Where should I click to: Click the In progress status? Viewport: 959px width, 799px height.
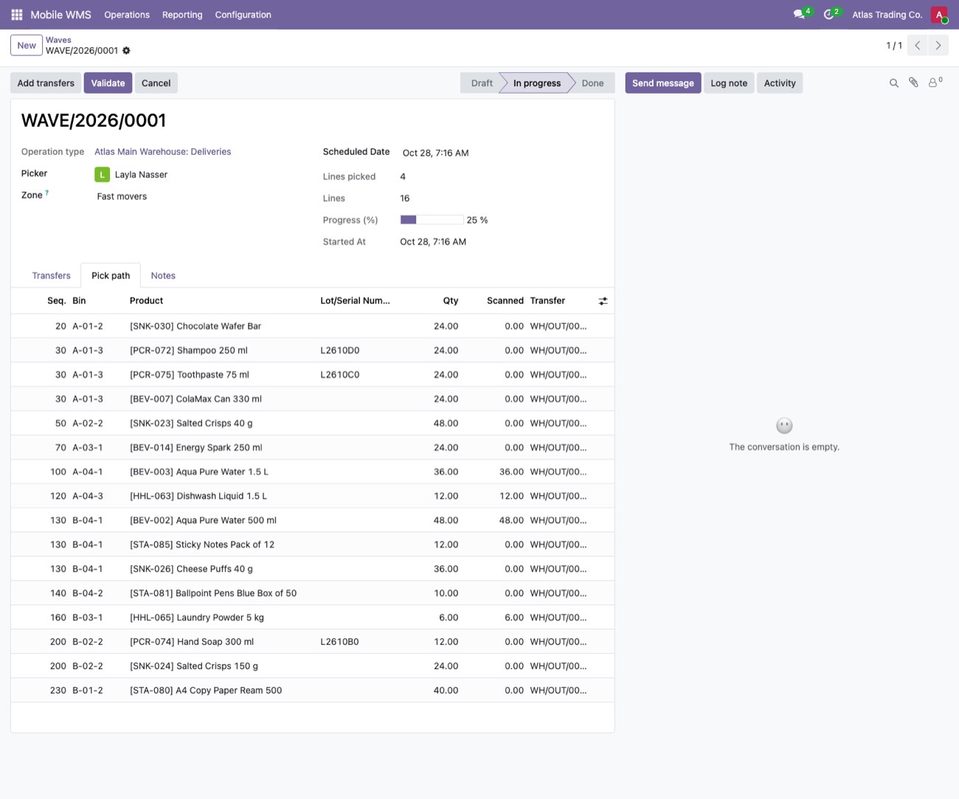(x=537, y=83)
